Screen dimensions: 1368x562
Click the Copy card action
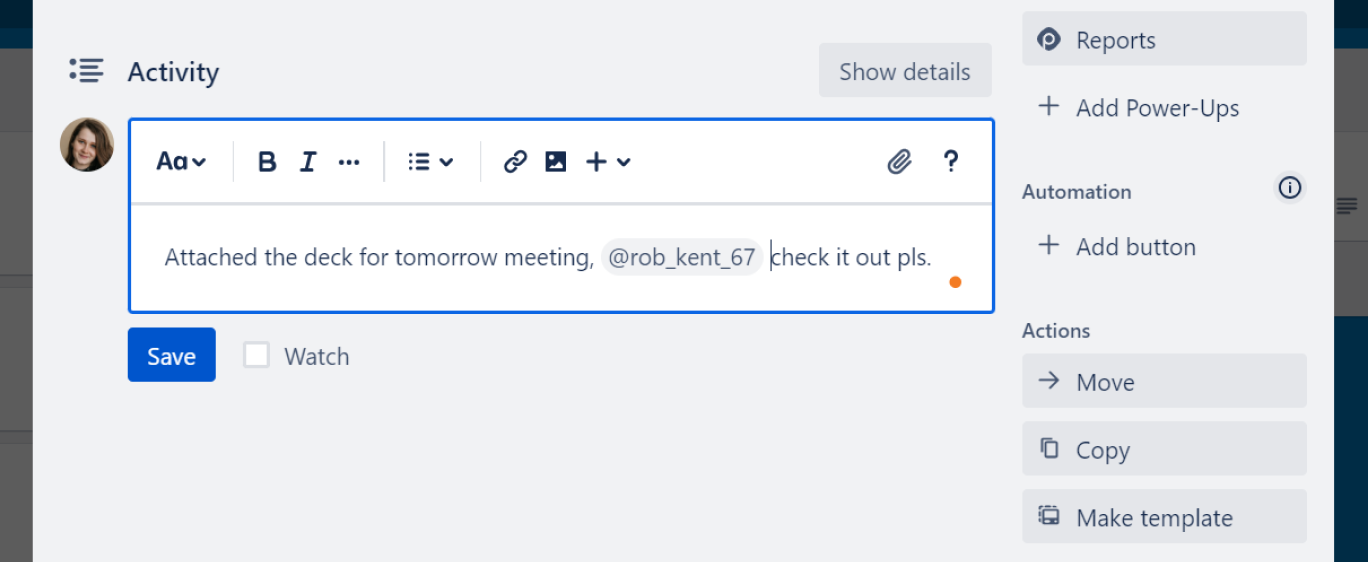(x=1164, y=449)
